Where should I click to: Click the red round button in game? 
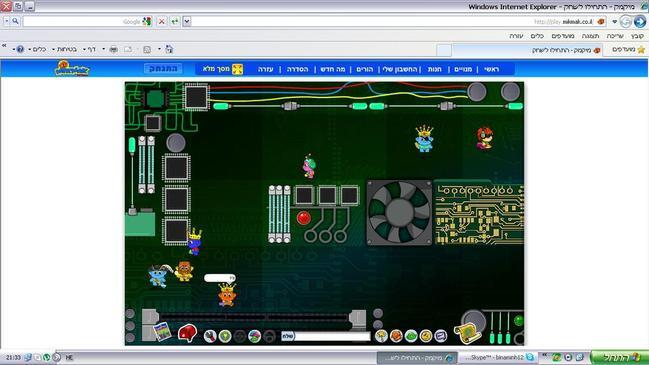(x=303, y=218)
